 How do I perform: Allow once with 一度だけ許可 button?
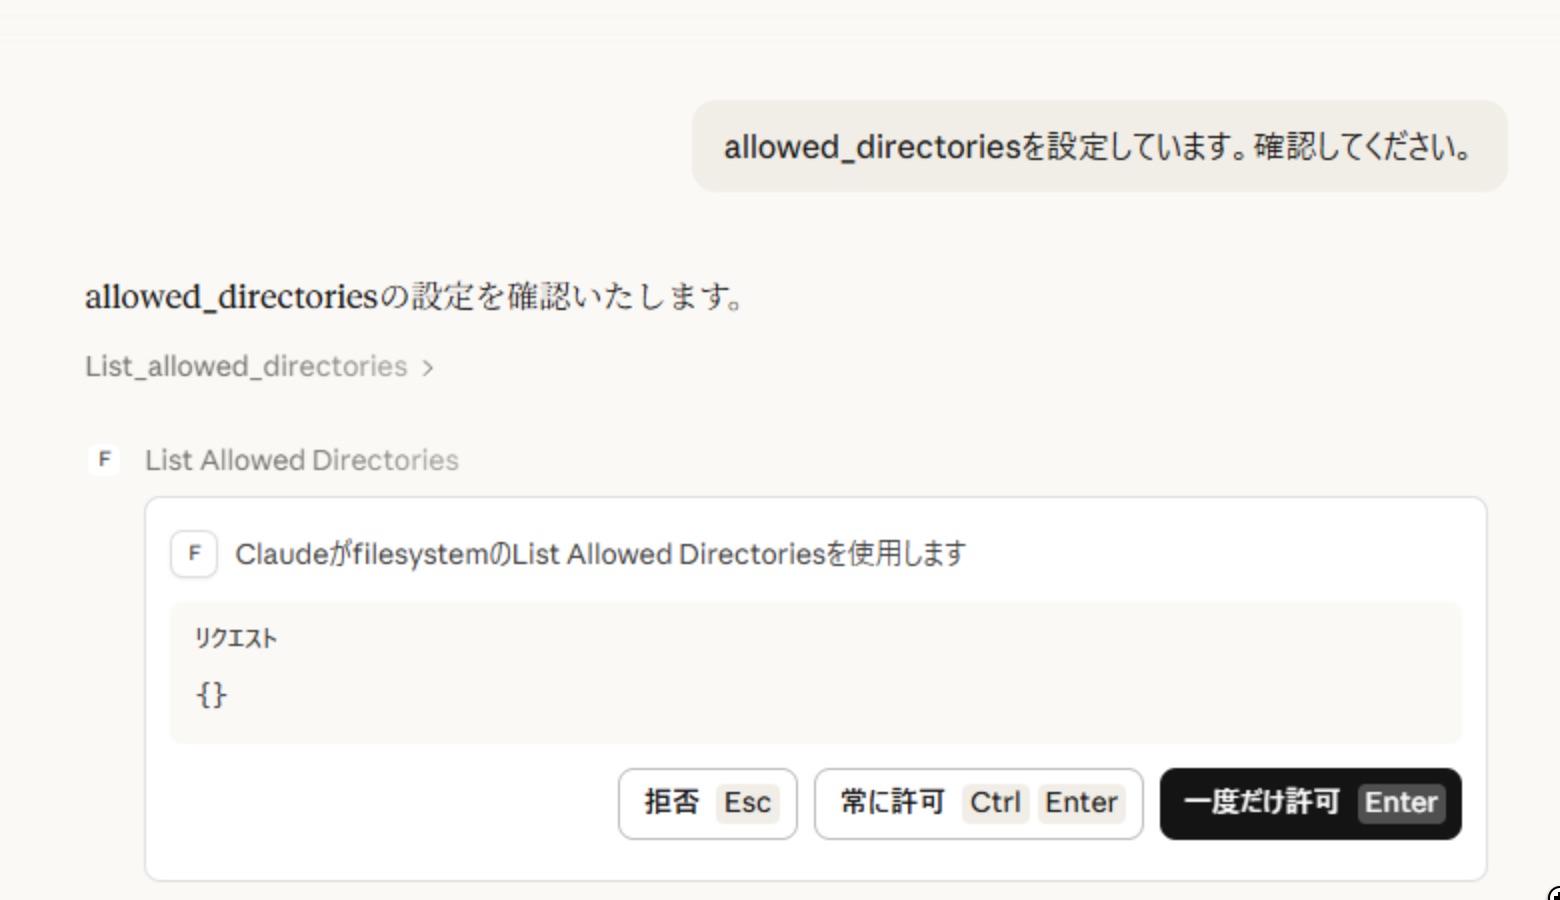point(1260,803)
